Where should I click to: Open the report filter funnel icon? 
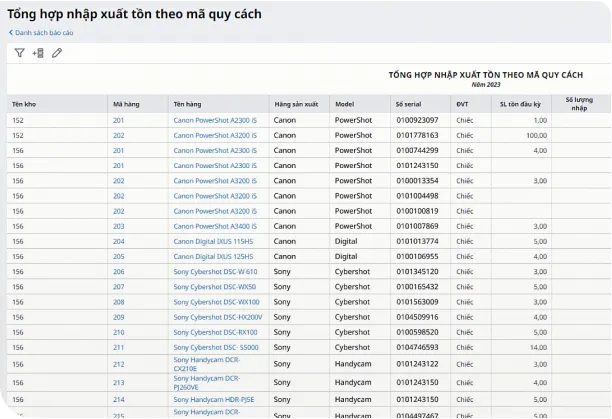click(19, 53)
